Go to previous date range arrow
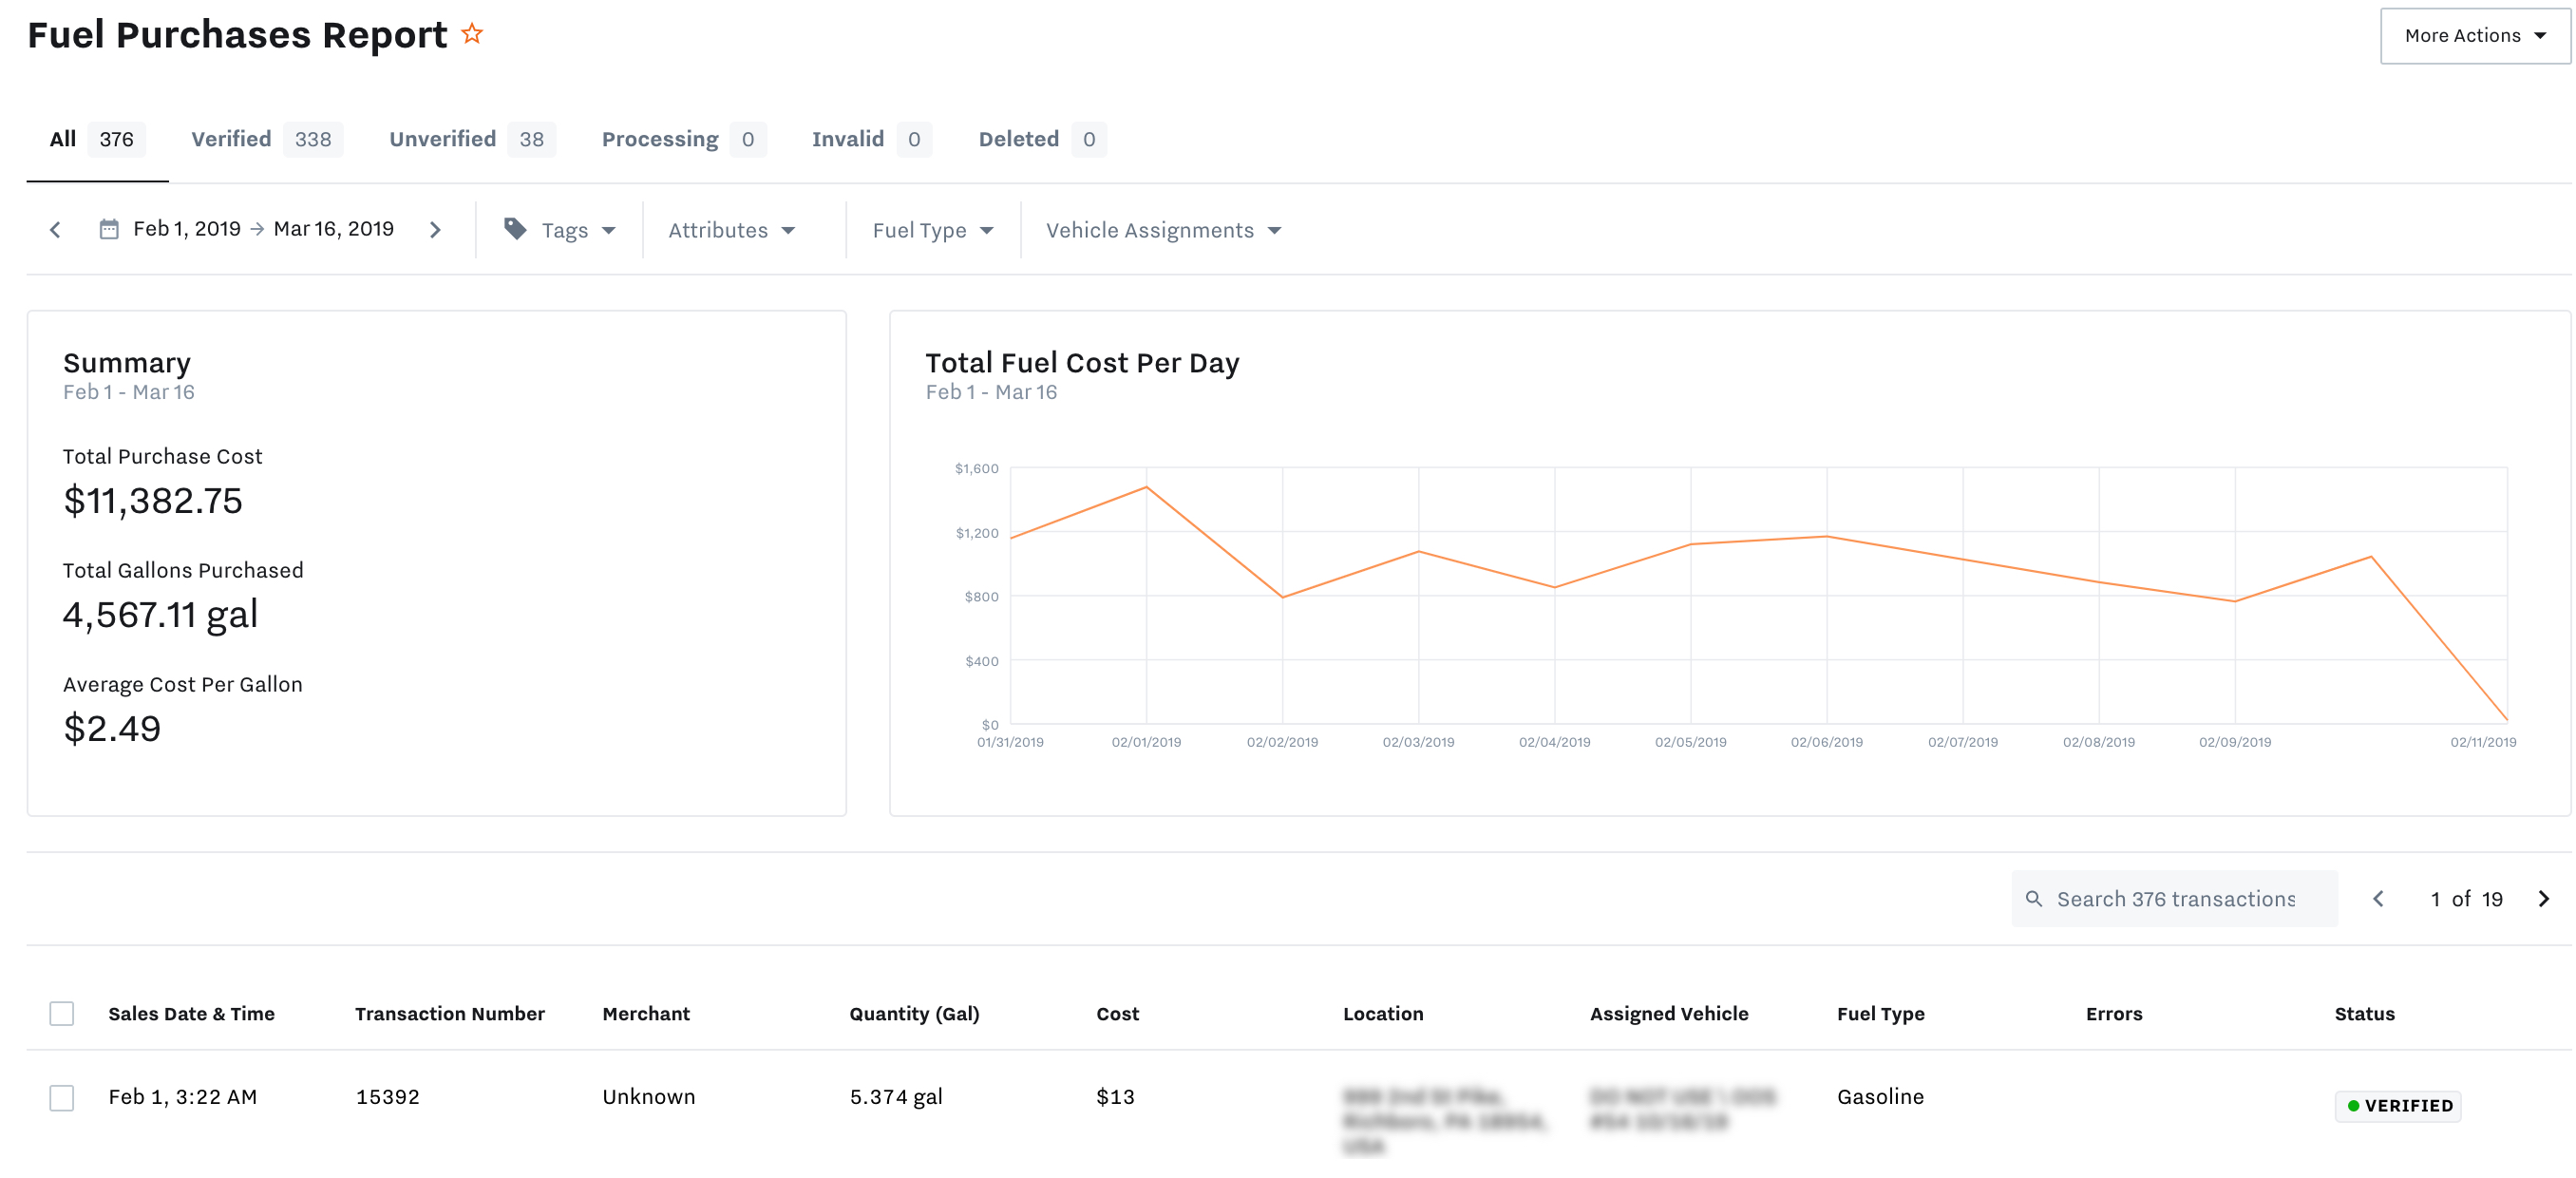The width and height of the screenshot is (2576, 1178). click(55, 230)
